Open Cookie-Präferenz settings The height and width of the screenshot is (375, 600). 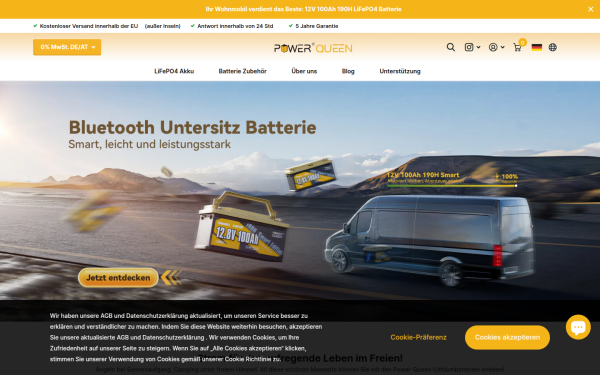(x=418, y=337)
